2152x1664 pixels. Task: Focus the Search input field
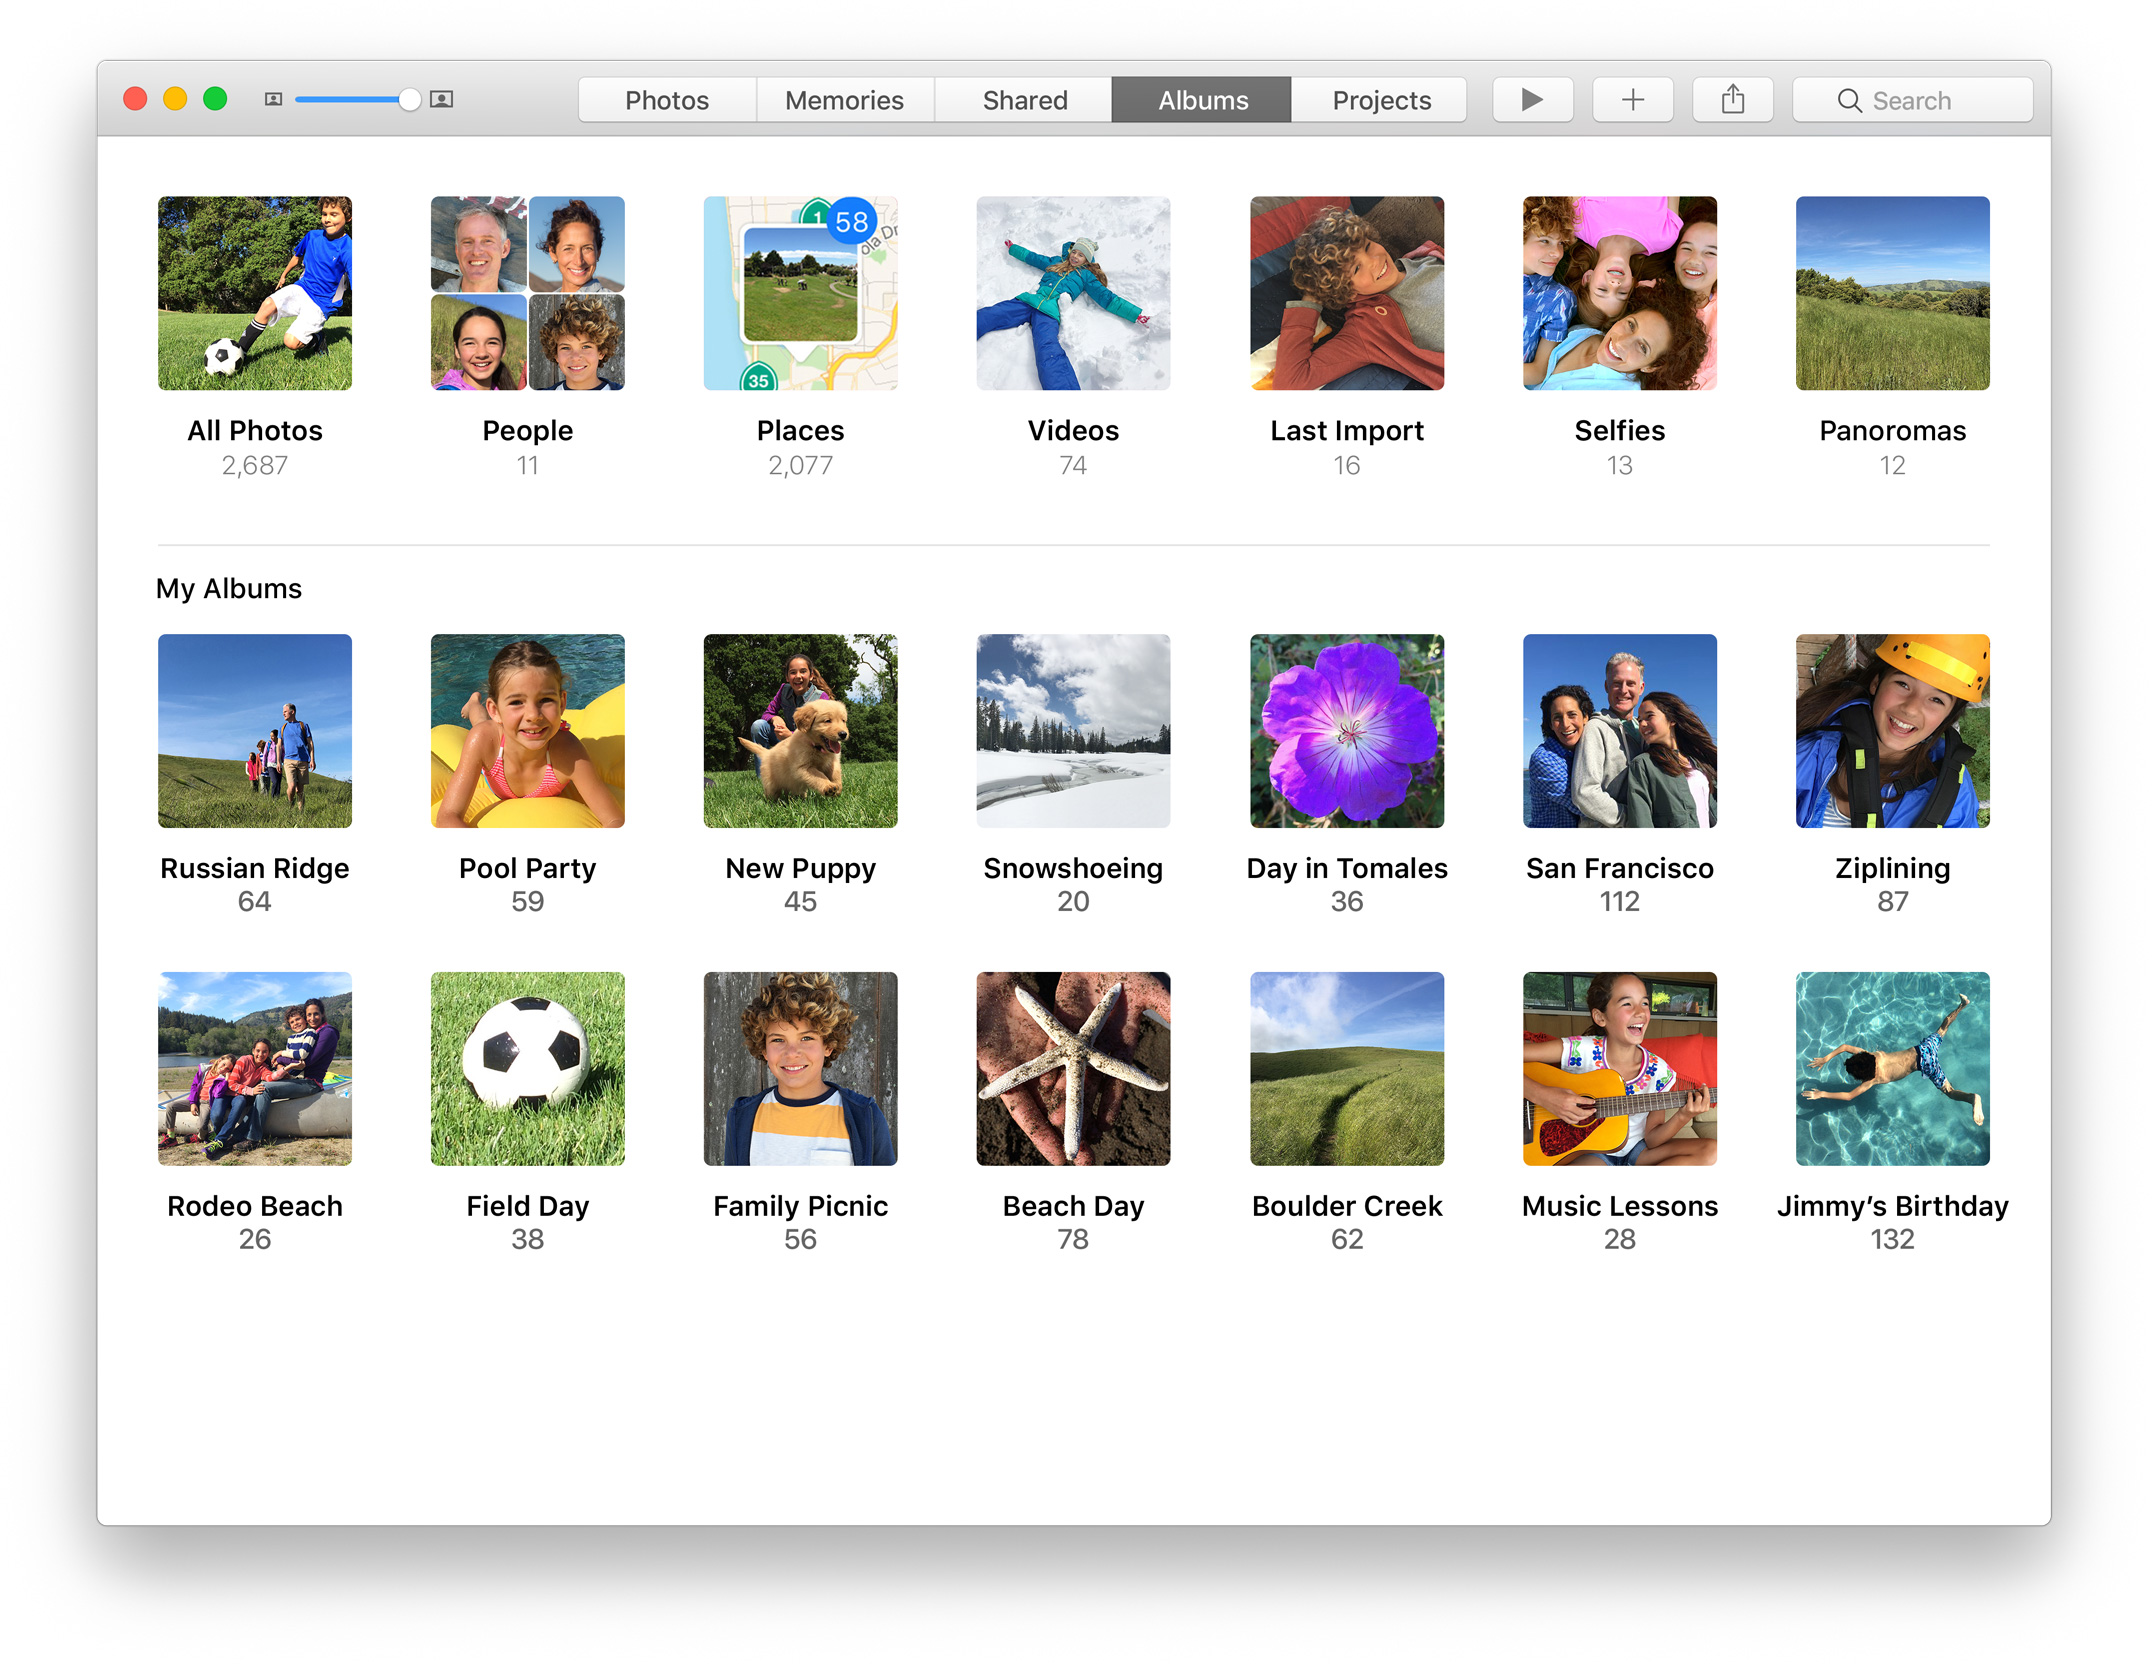click(x=1940, y=101)
